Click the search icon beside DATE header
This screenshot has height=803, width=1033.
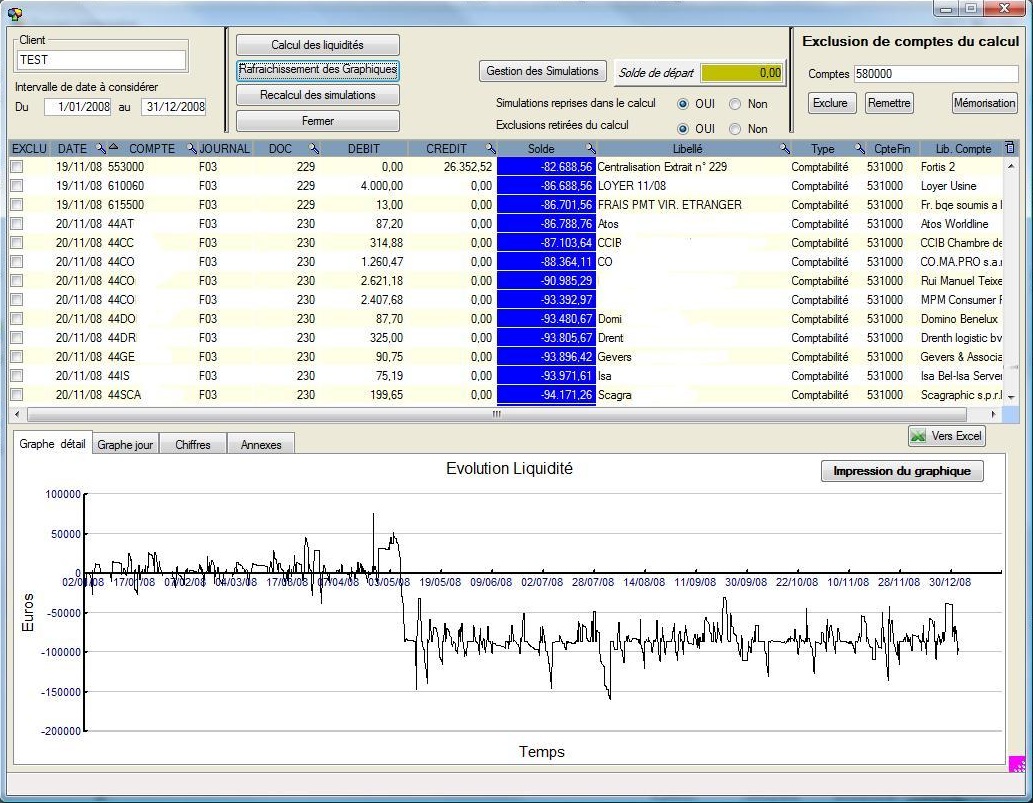tap(101, 148)
